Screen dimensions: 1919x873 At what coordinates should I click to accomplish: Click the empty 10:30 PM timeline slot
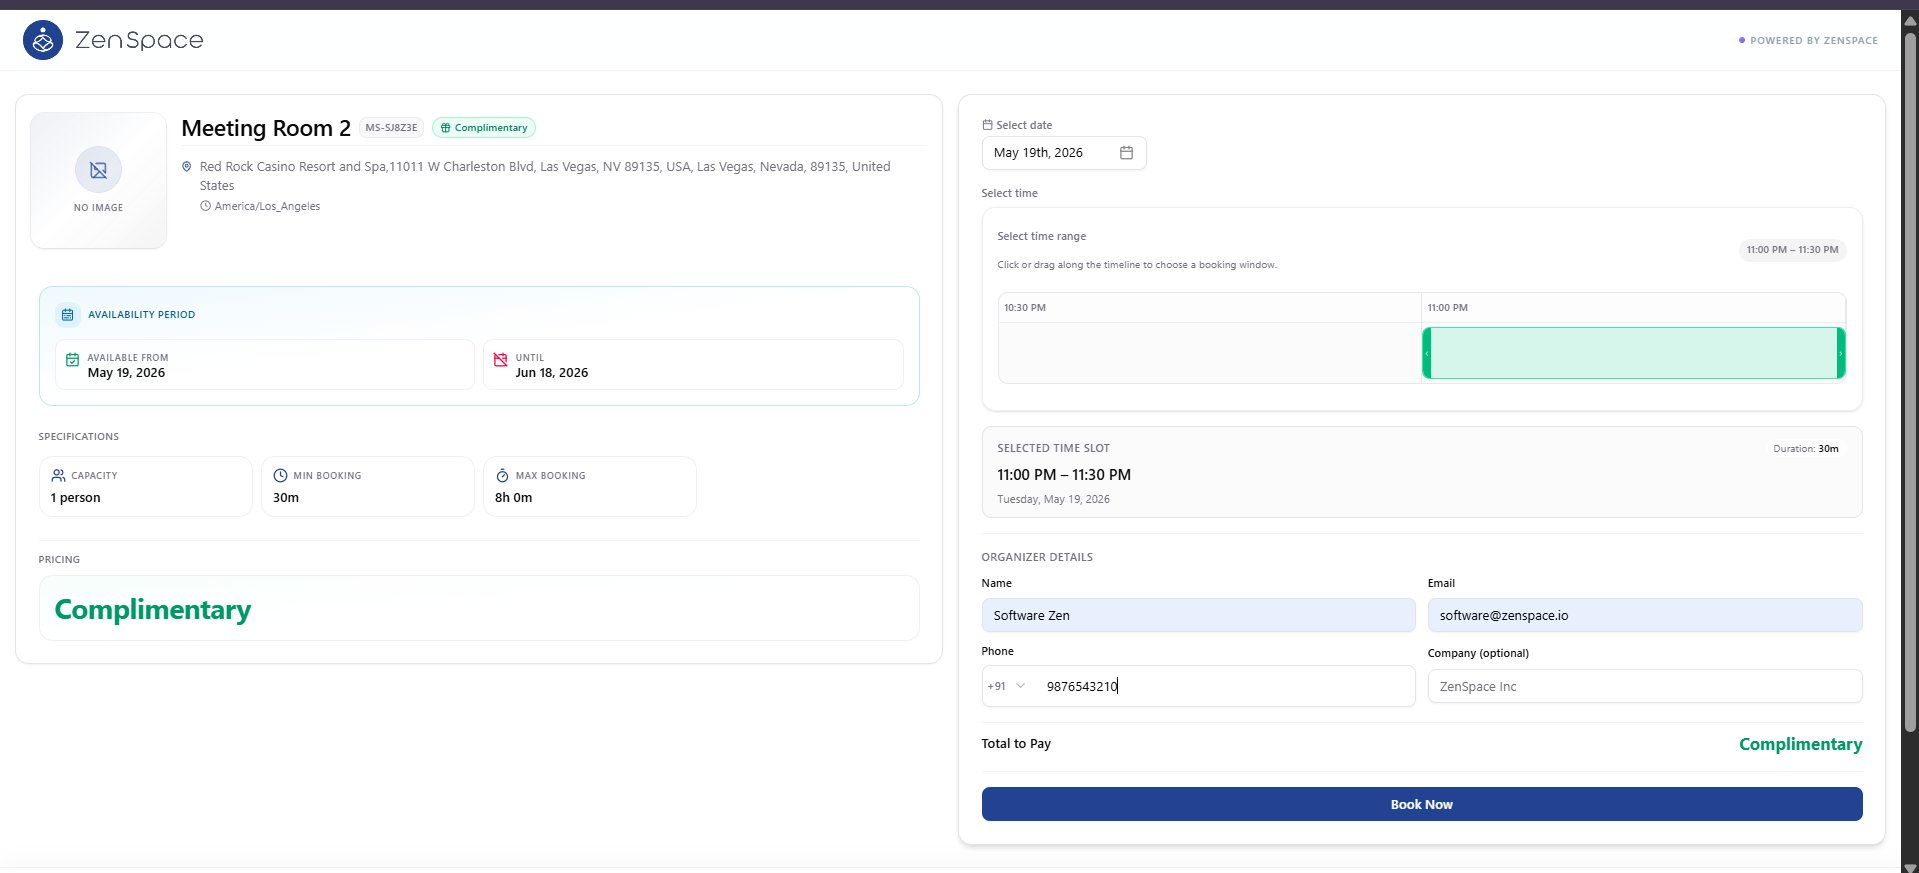click(1209, 353)
